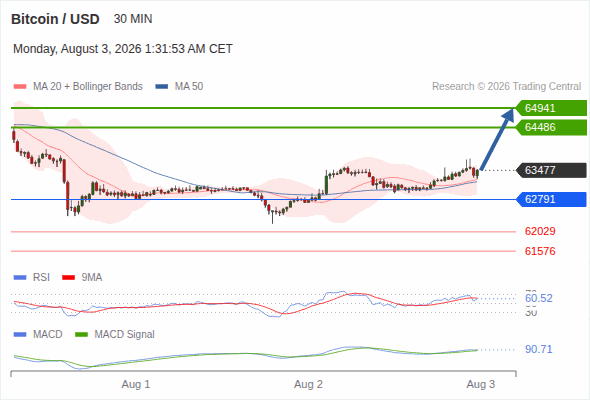Click the Aug 3 date label
Viewport: 590px width, 400px height.
481,384
